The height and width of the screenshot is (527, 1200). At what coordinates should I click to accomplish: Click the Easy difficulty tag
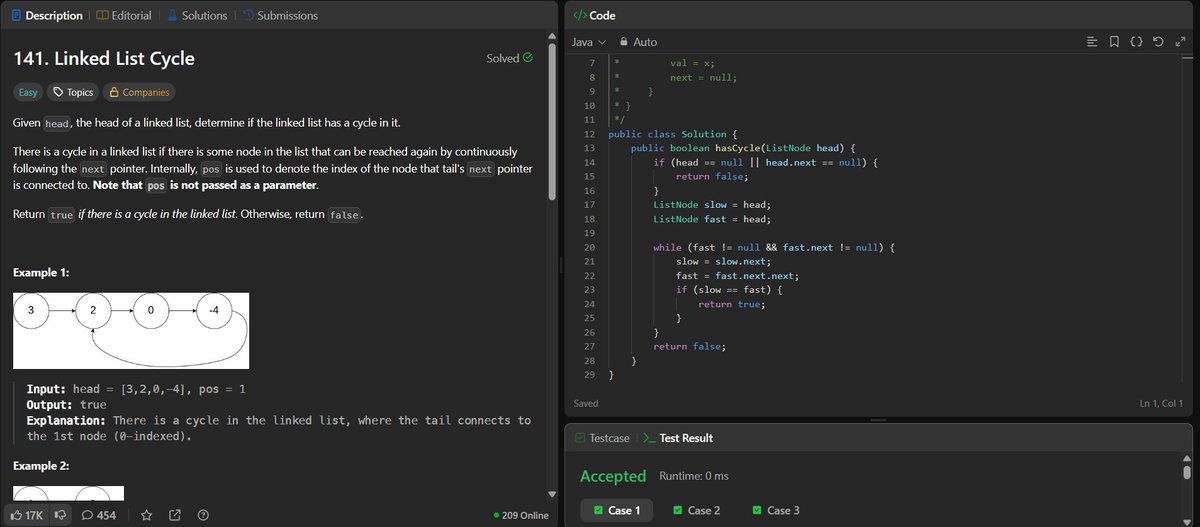tap(28, 92)
